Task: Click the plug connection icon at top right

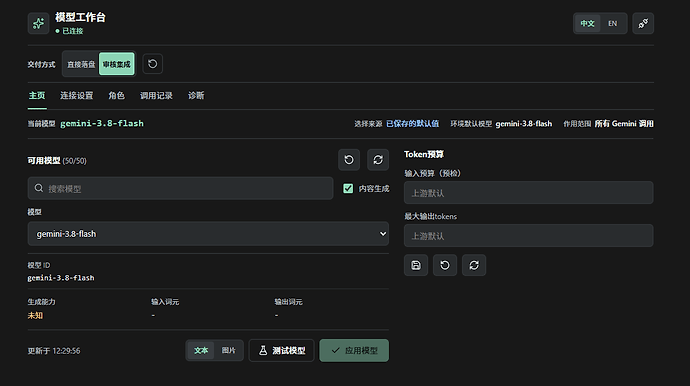Action: click(643, 23)
